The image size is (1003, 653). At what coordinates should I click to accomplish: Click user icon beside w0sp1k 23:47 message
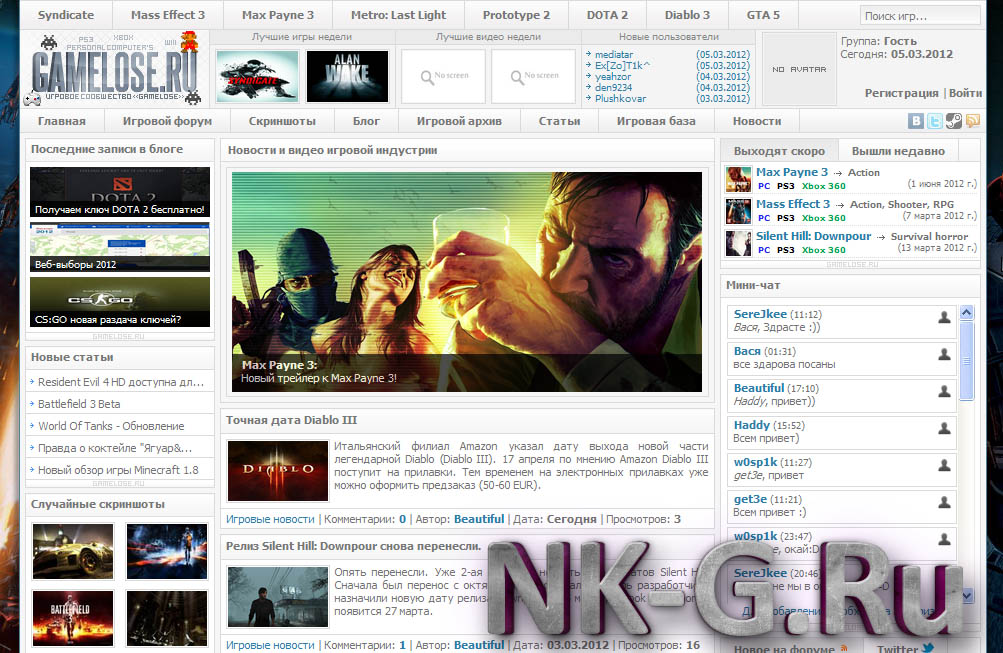(944, 540)
